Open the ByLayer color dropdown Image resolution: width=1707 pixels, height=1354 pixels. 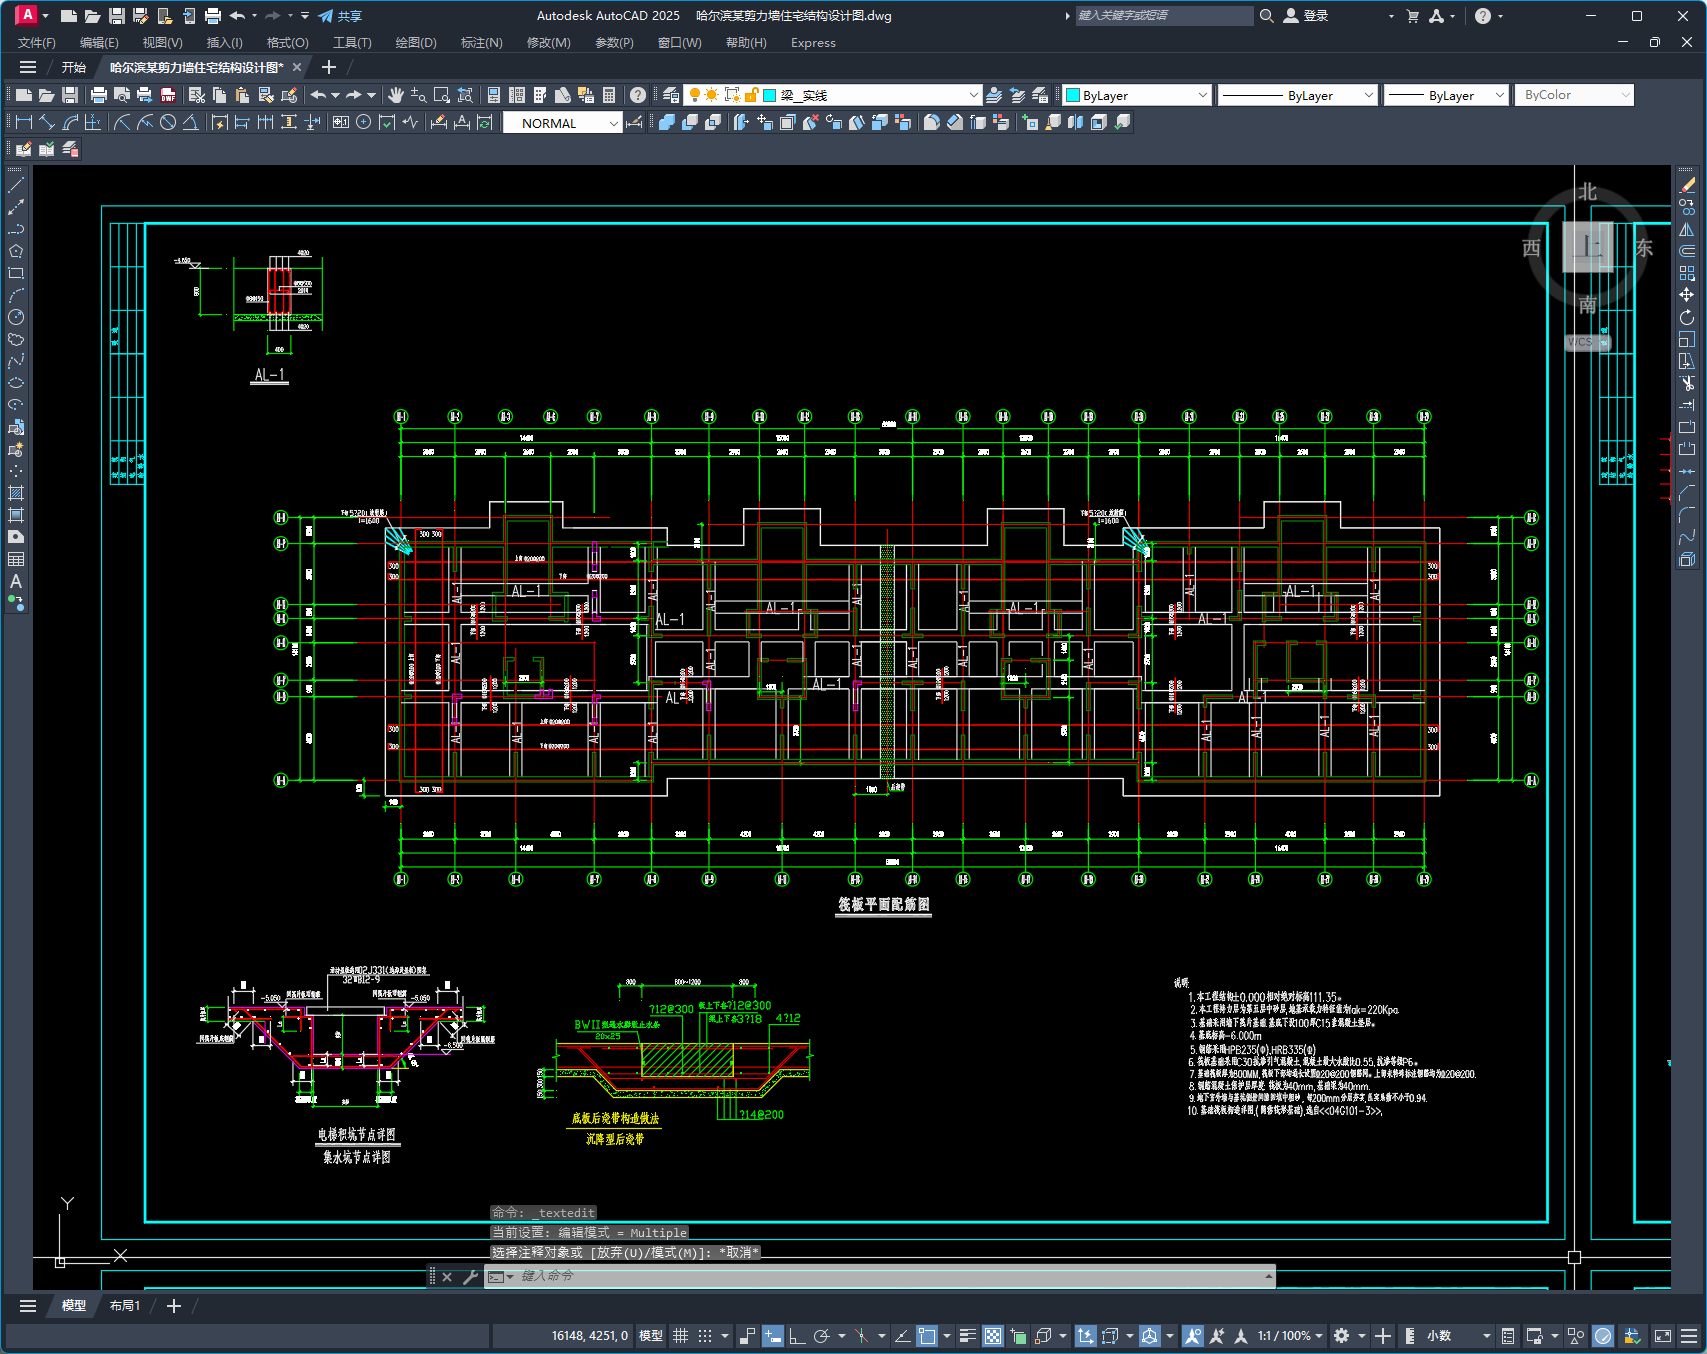(1137, 95)
